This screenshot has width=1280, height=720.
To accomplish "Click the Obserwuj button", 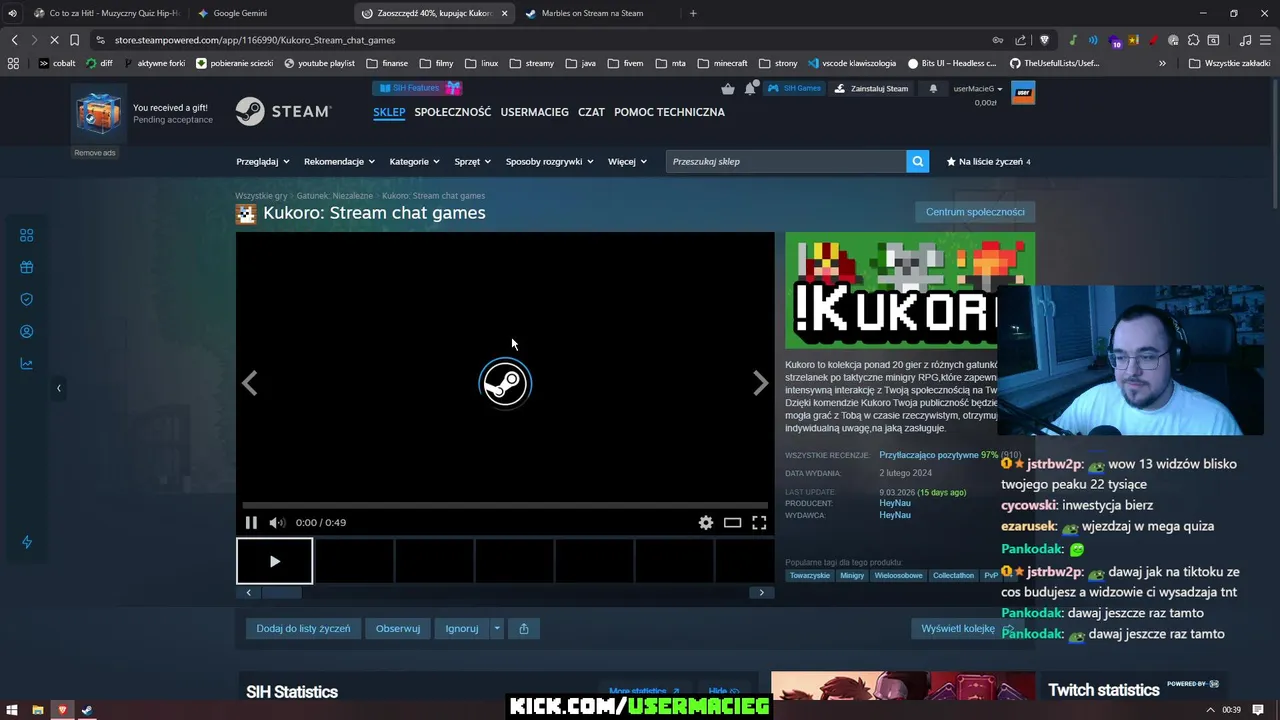I will coord(398,628).
